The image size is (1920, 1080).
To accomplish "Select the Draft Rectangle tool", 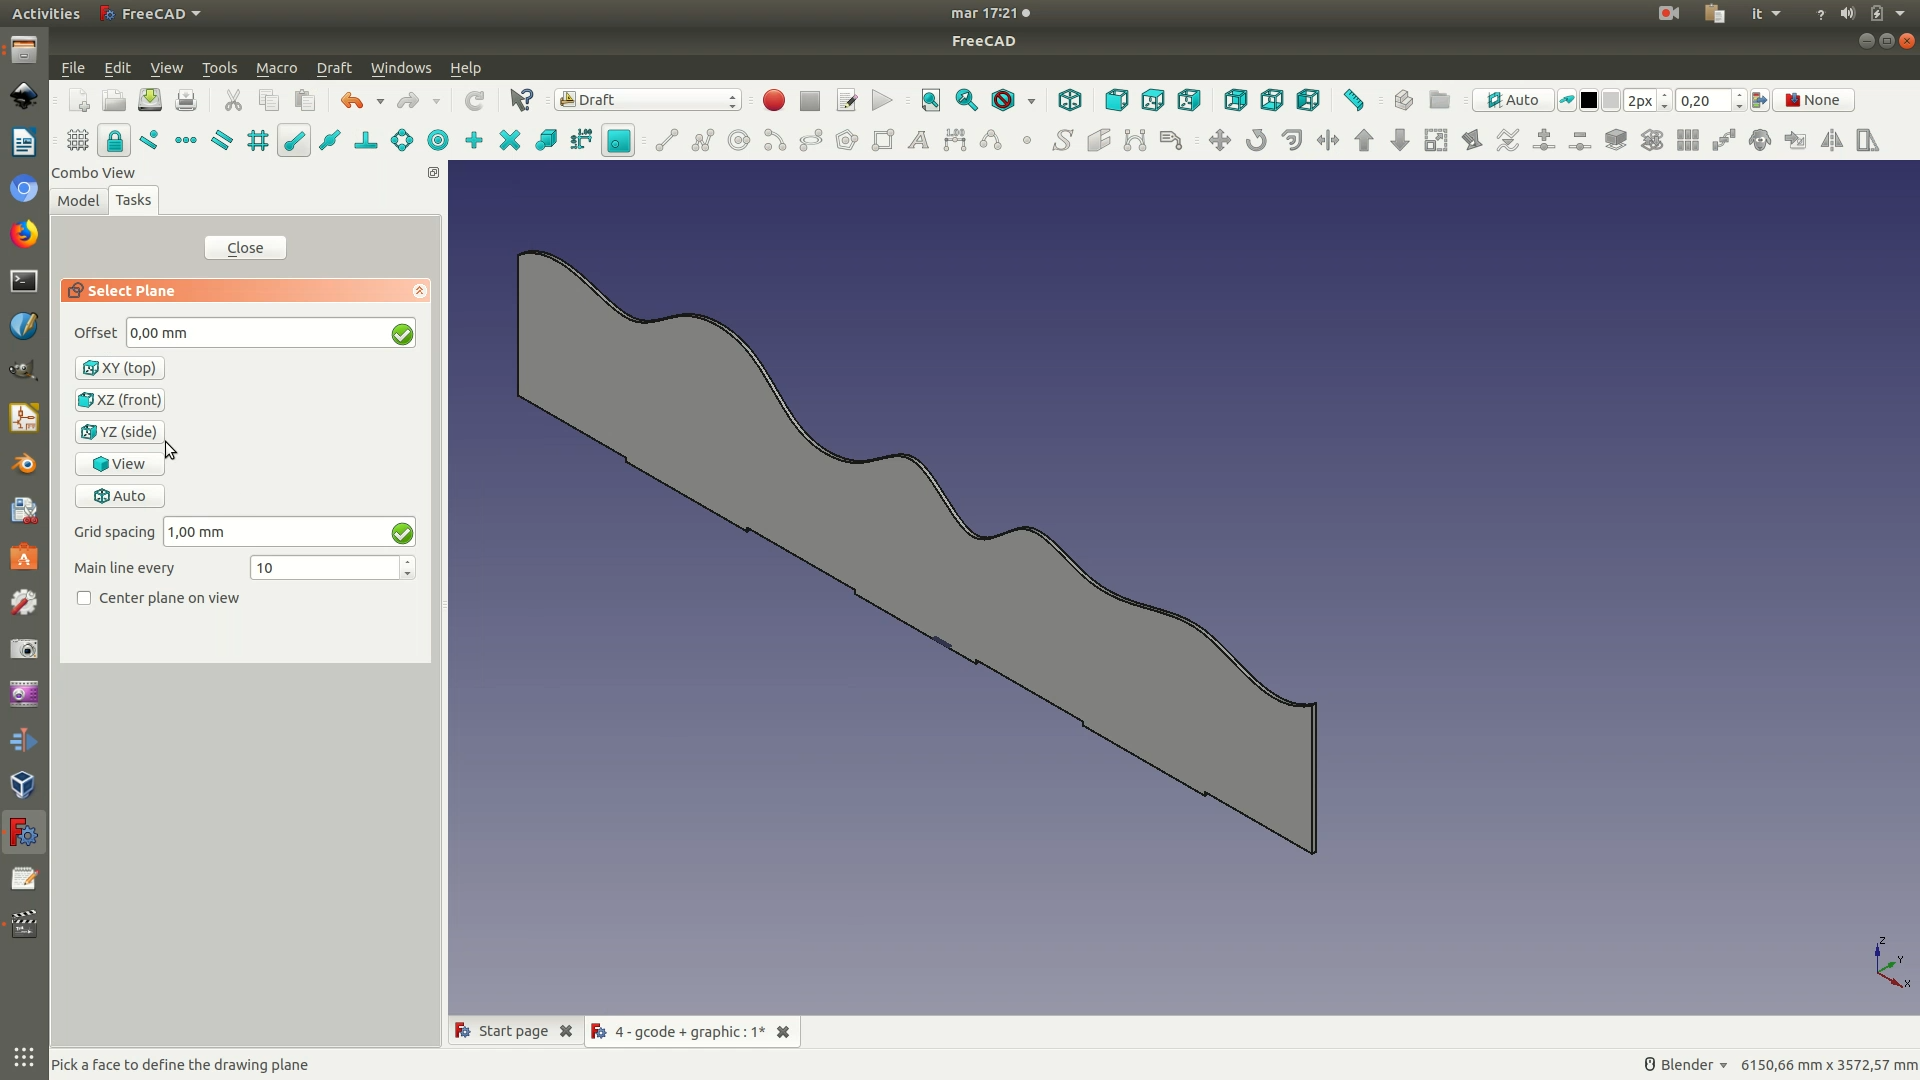I will click(x=883, y=141).
